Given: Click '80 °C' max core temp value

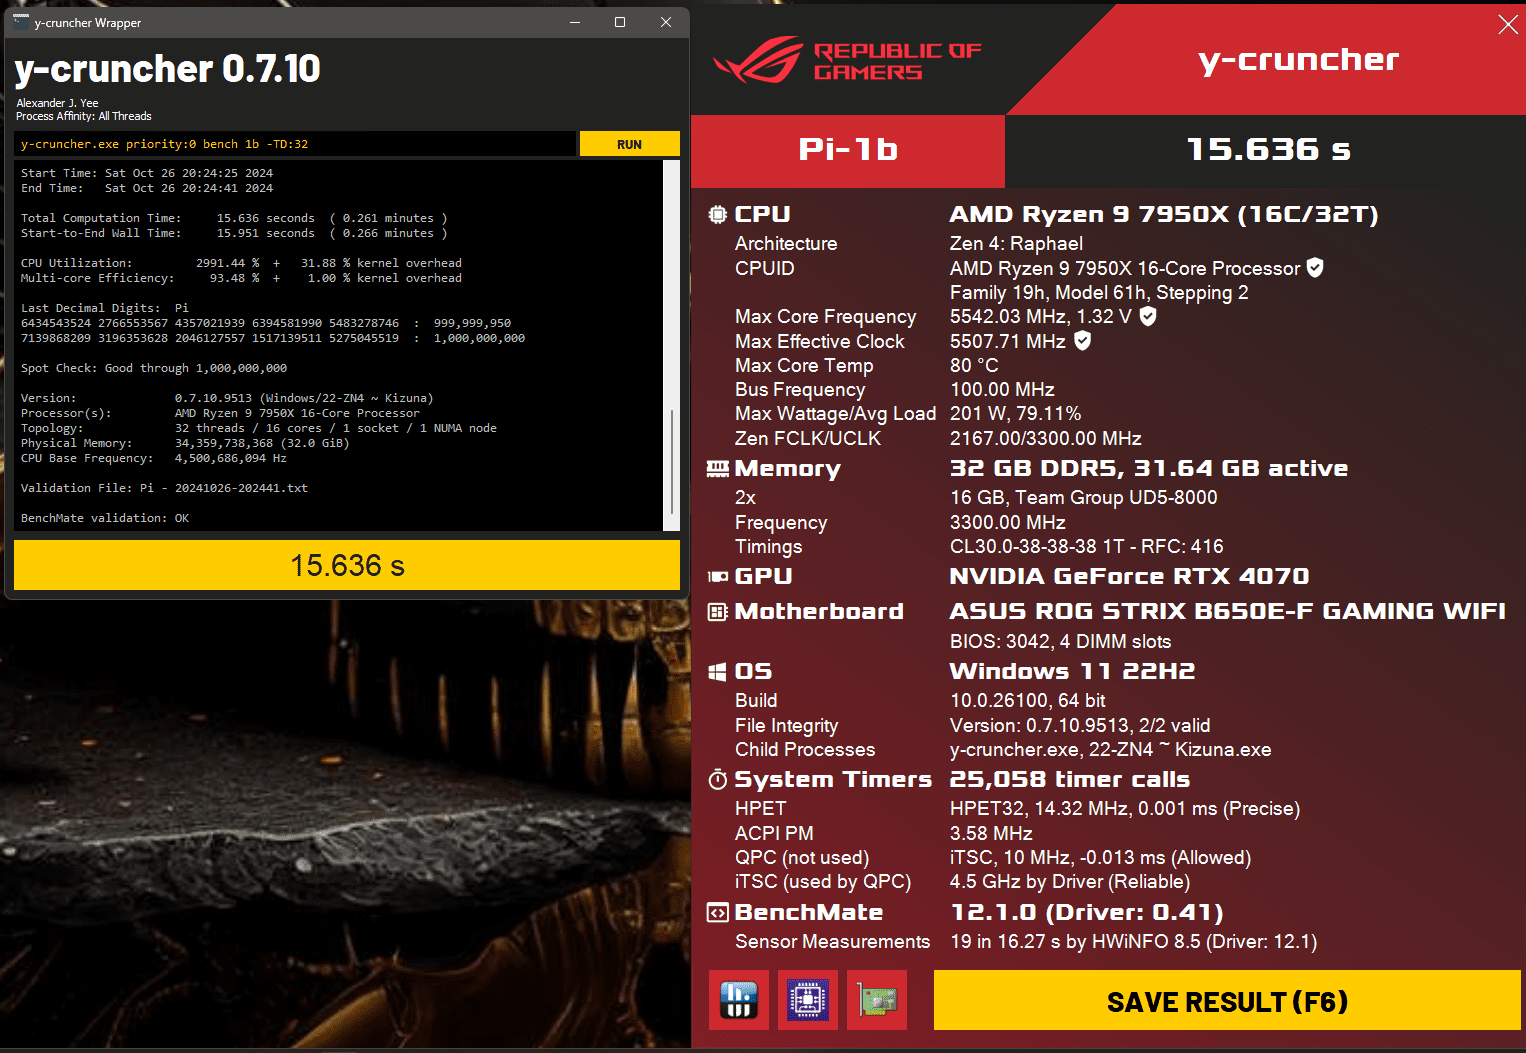Looking at the screenshot, I should (974, 366).
